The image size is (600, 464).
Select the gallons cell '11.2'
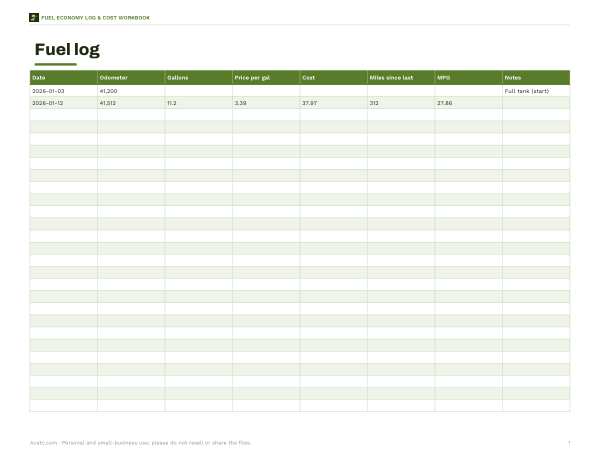[x=199, y=103]
